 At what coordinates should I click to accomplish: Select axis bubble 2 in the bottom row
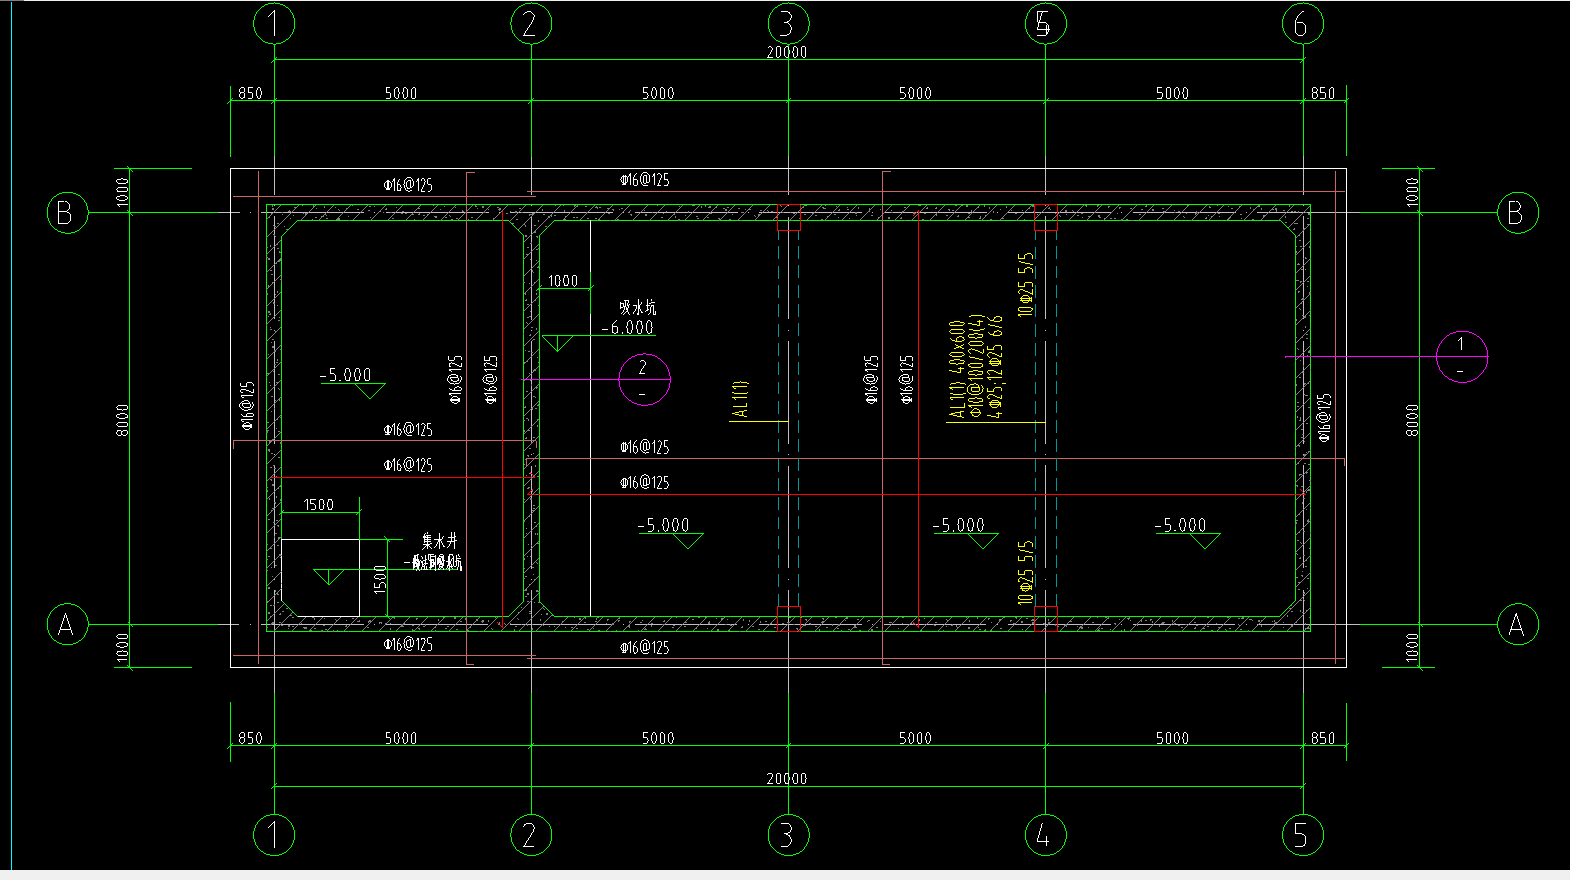pyautogui.click(x=531, y=834)
